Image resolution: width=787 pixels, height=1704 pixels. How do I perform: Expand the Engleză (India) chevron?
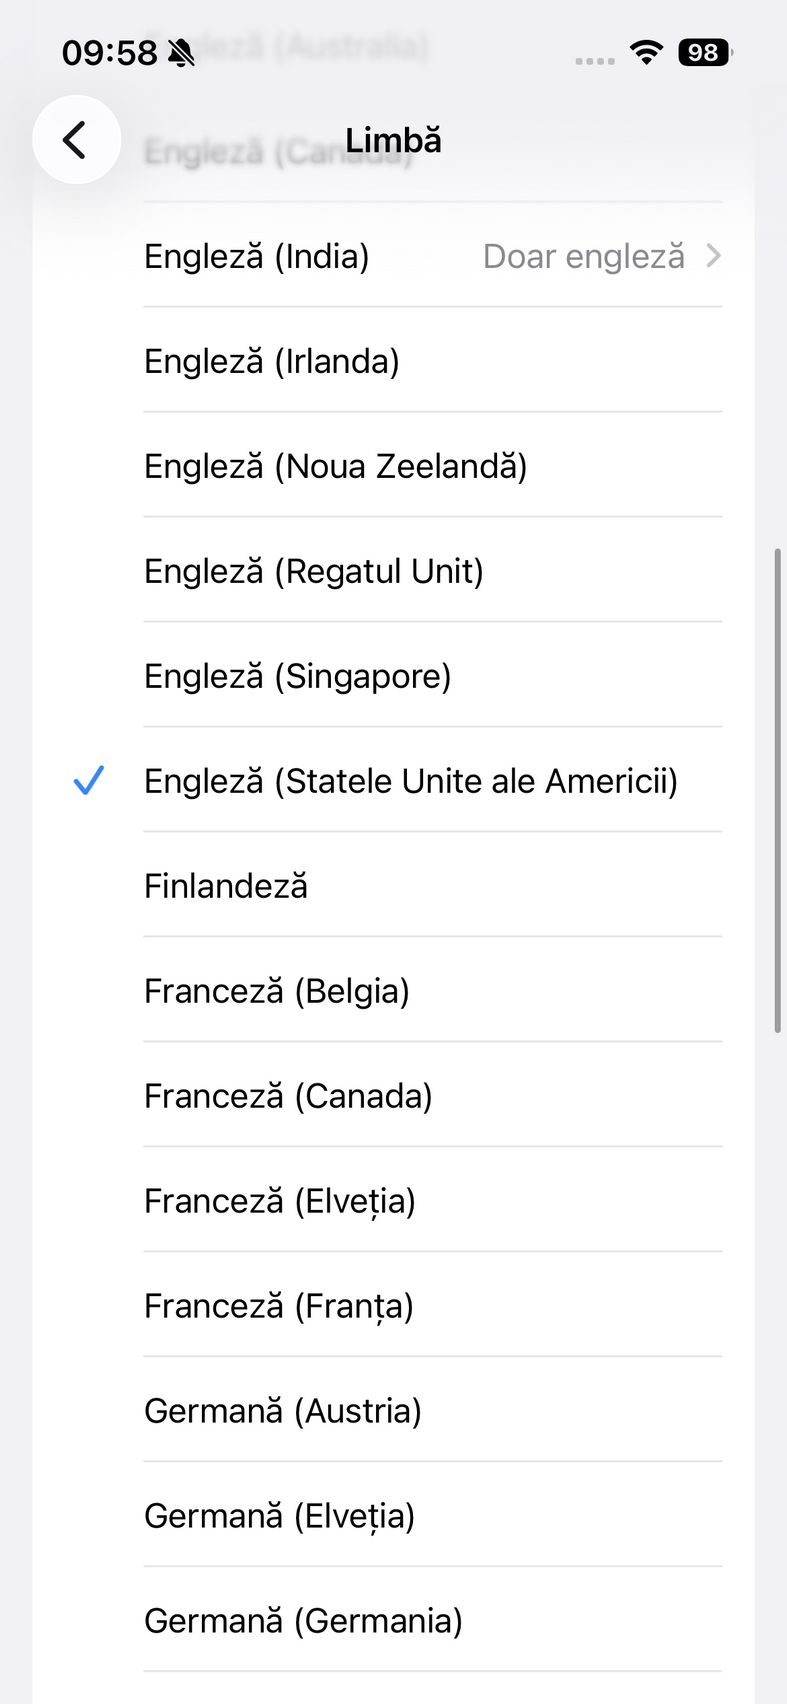click(713, 256)
